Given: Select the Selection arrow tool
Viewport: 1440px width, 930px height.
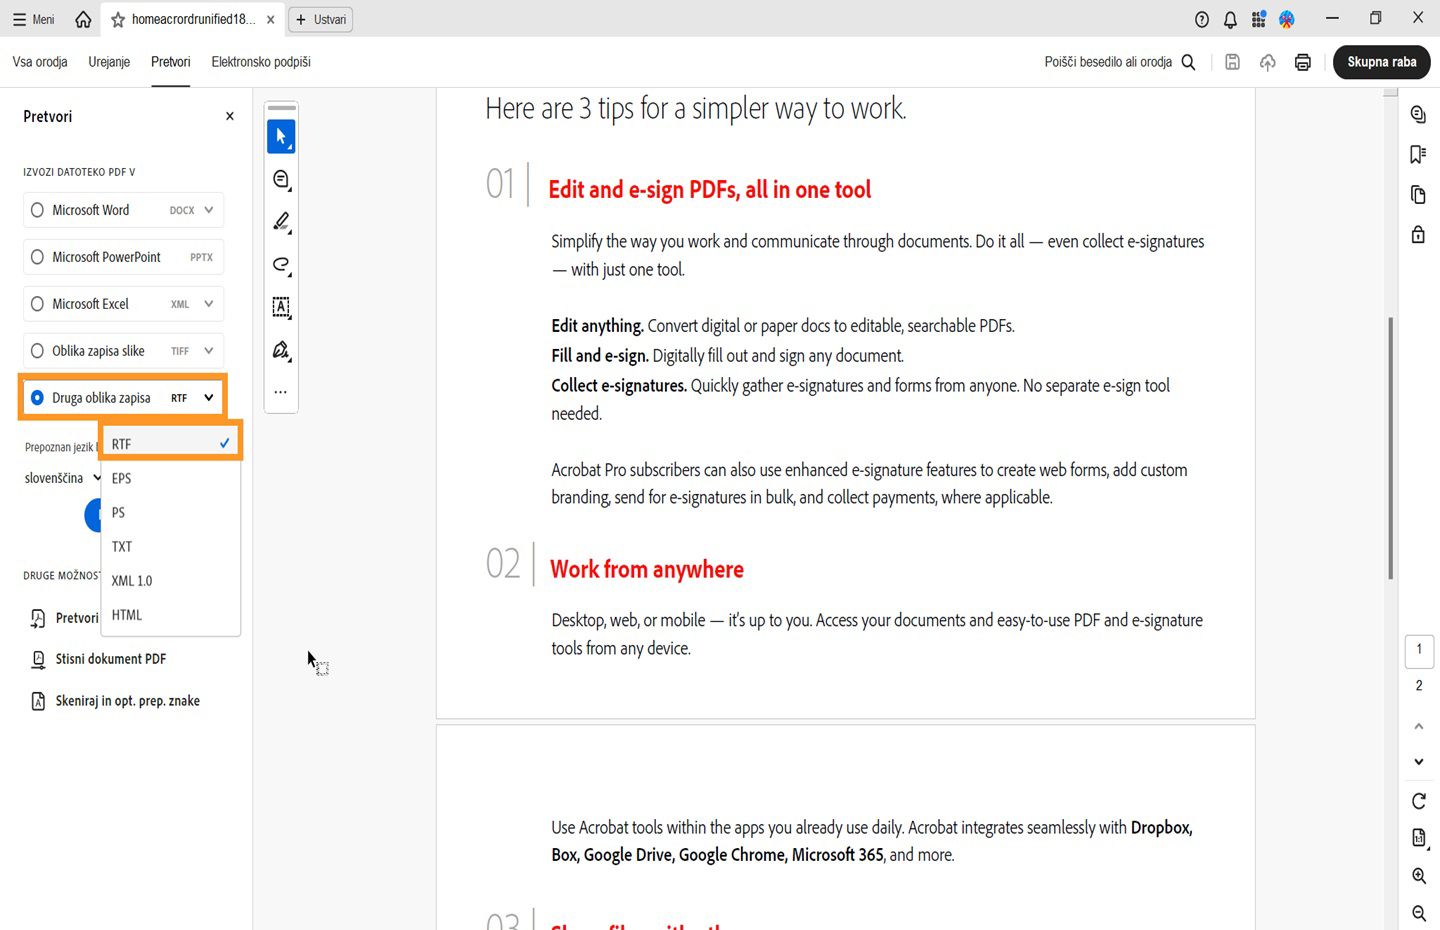Looking at the screenshot, I should (281, 136).
